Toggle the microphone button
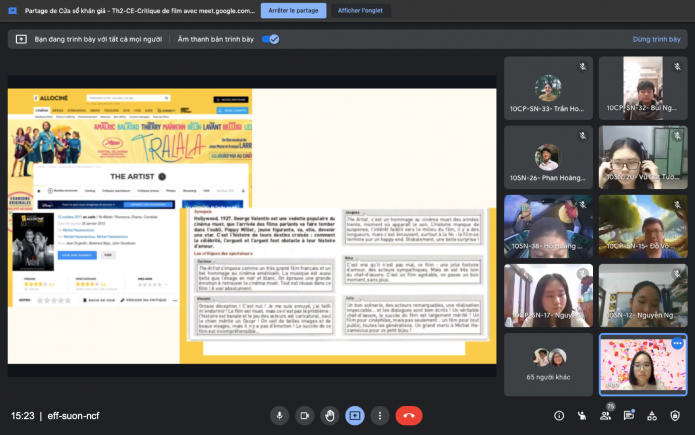 coord(279,415)
